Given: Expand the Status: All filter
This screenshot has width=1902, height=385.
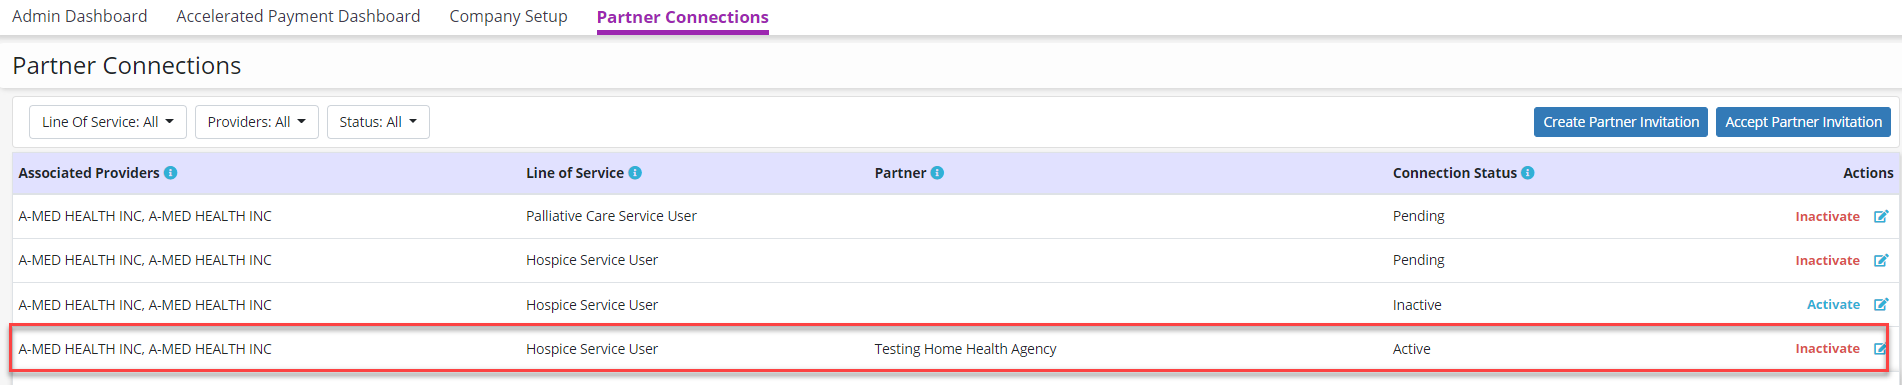Looking at the screenshot, I should 378,122.
